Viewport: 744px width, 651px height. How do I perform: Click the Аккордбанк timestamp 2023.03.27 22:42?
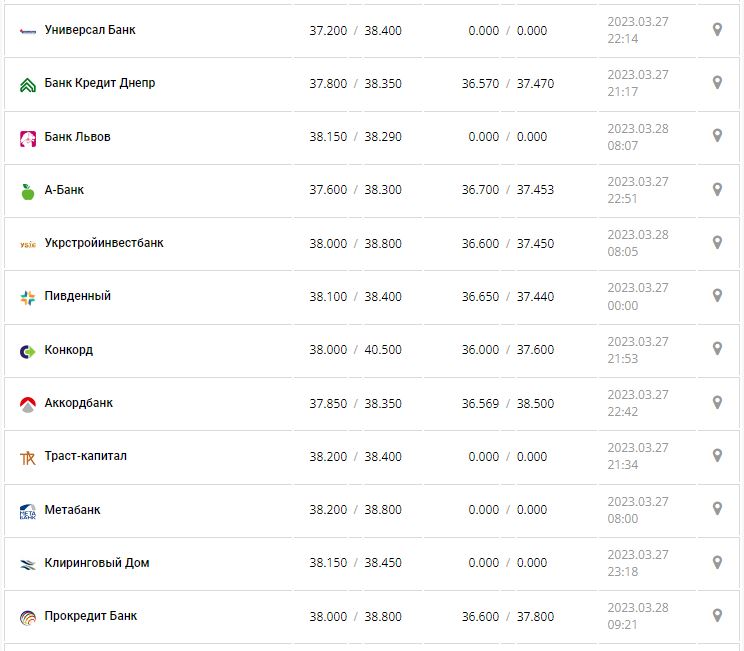638,403
